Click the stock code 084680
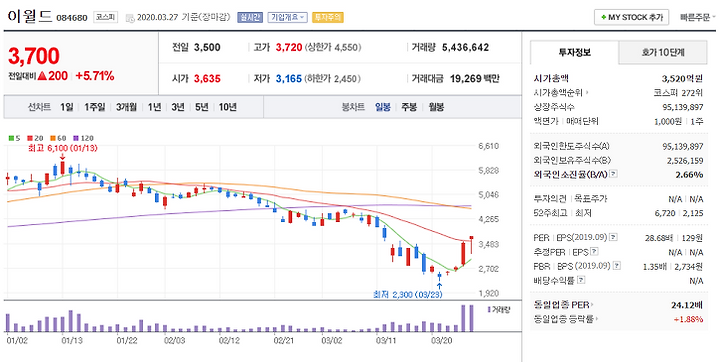 point(72,18)
